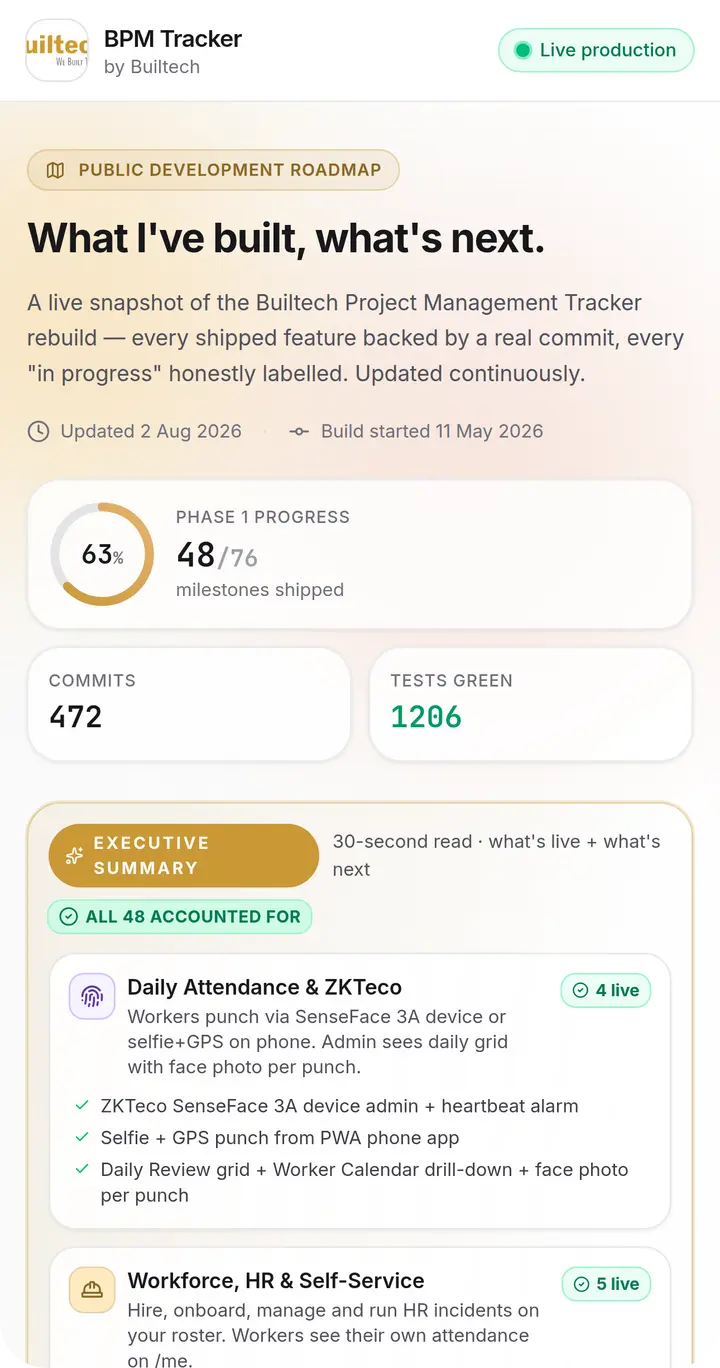720x1368 pixels.
Task: Expand the Workforce, HR & Self-Service card
Action: 360,1307
